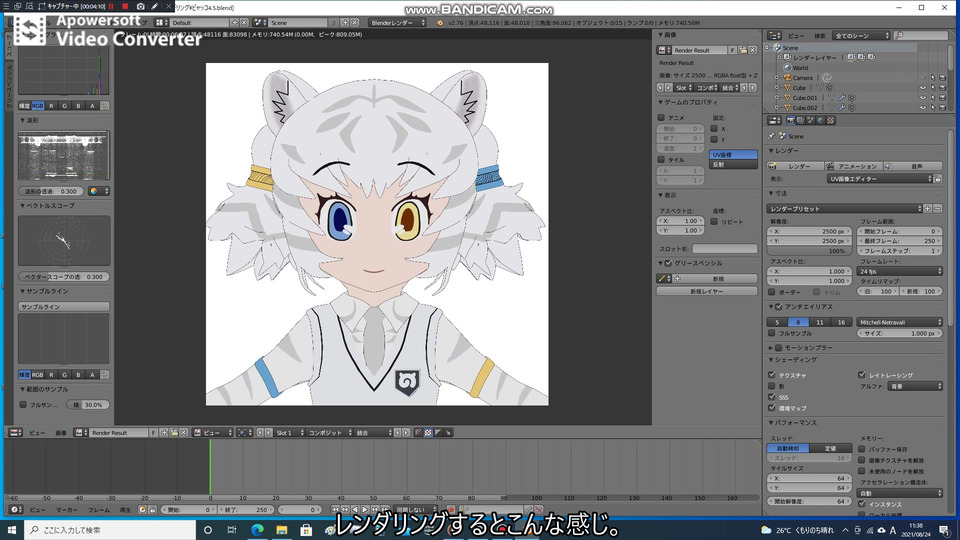Enable the アニメ checkbox

pos(661,118)
